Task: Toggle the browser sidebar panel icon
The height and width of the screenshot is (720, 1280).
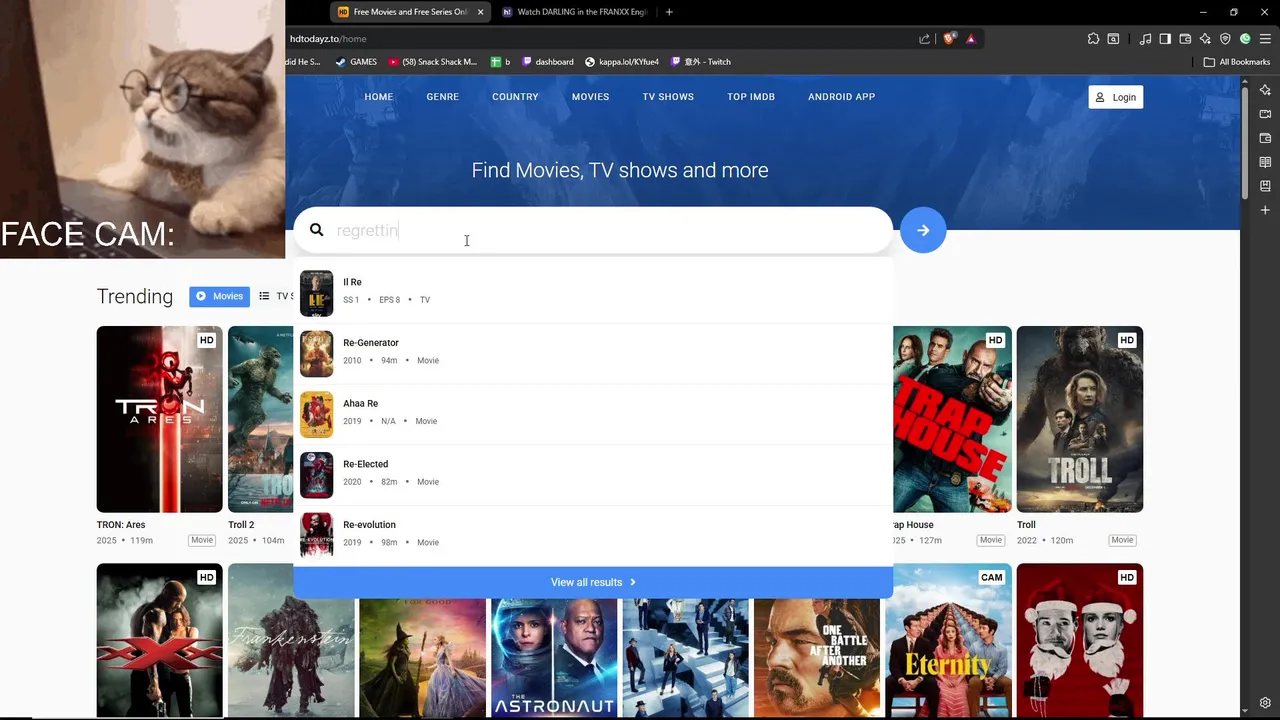Action: pyautogui.click(x=1165, y=39)
